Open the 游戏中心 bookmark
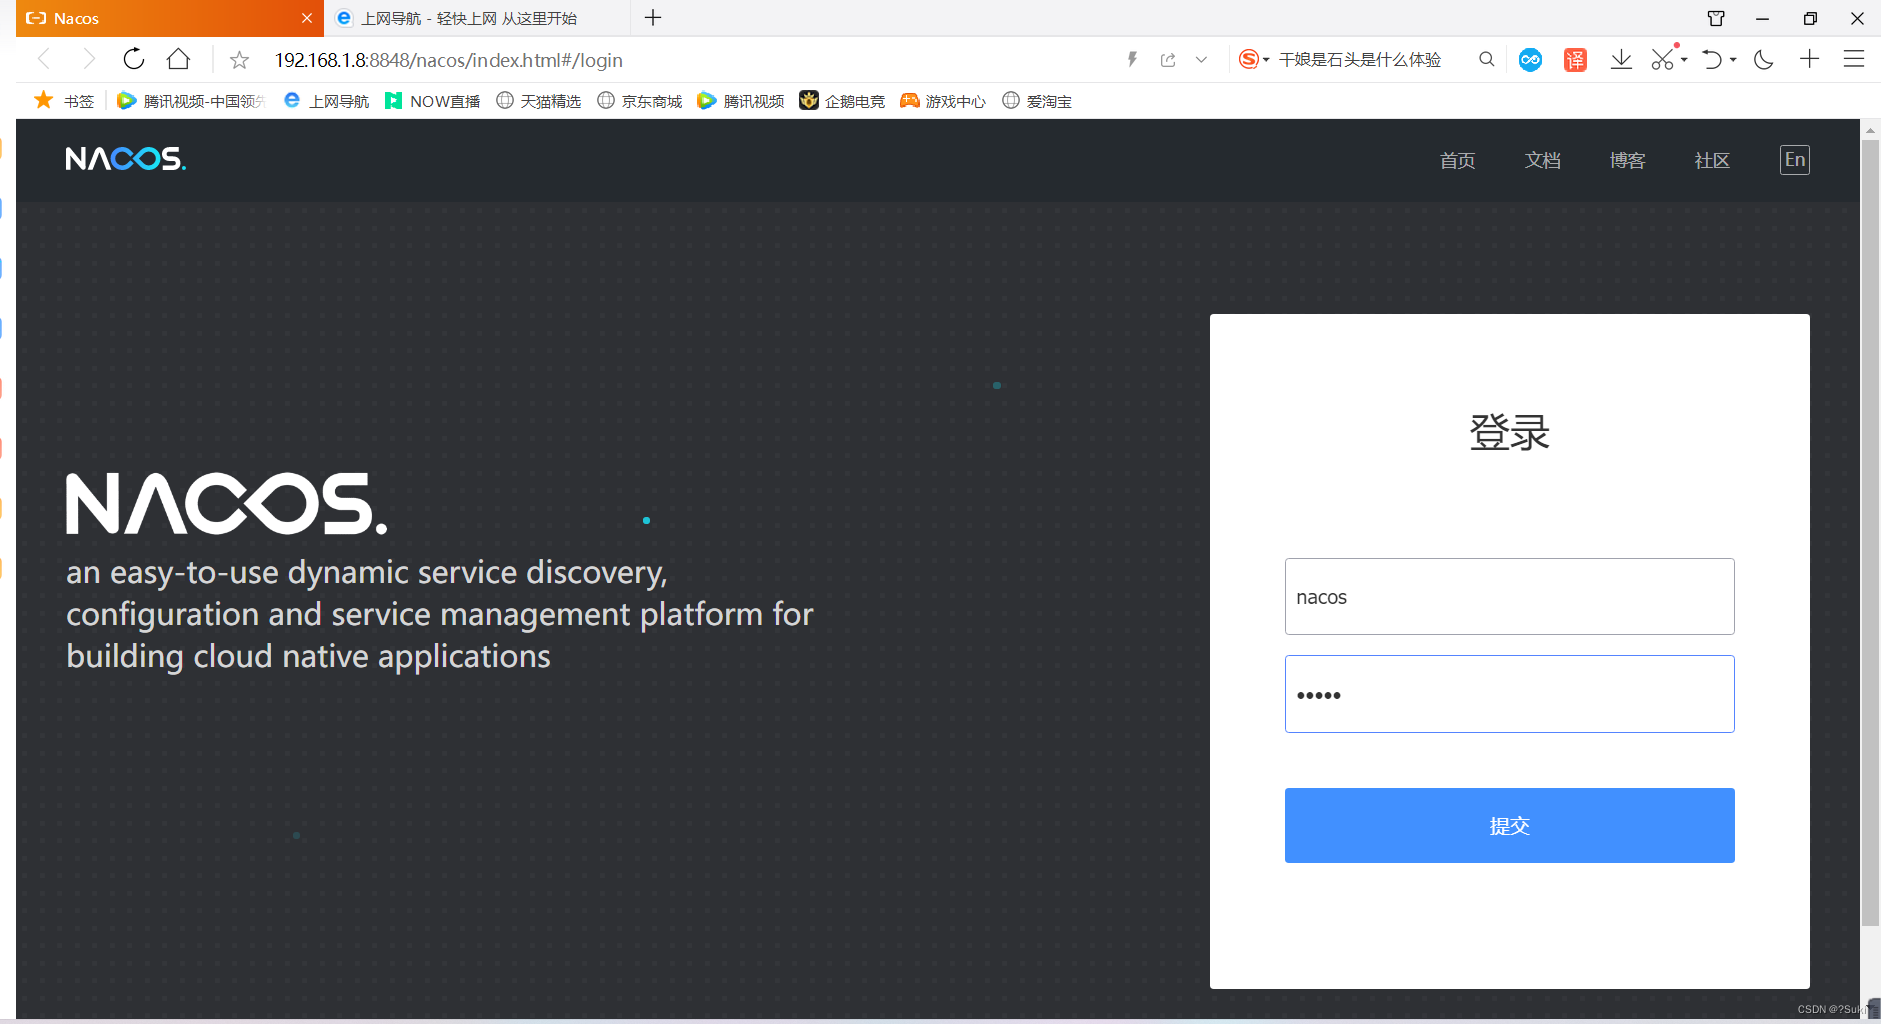The height and width of the screenshot is (1024, 1881). click(x=943, y=101)
